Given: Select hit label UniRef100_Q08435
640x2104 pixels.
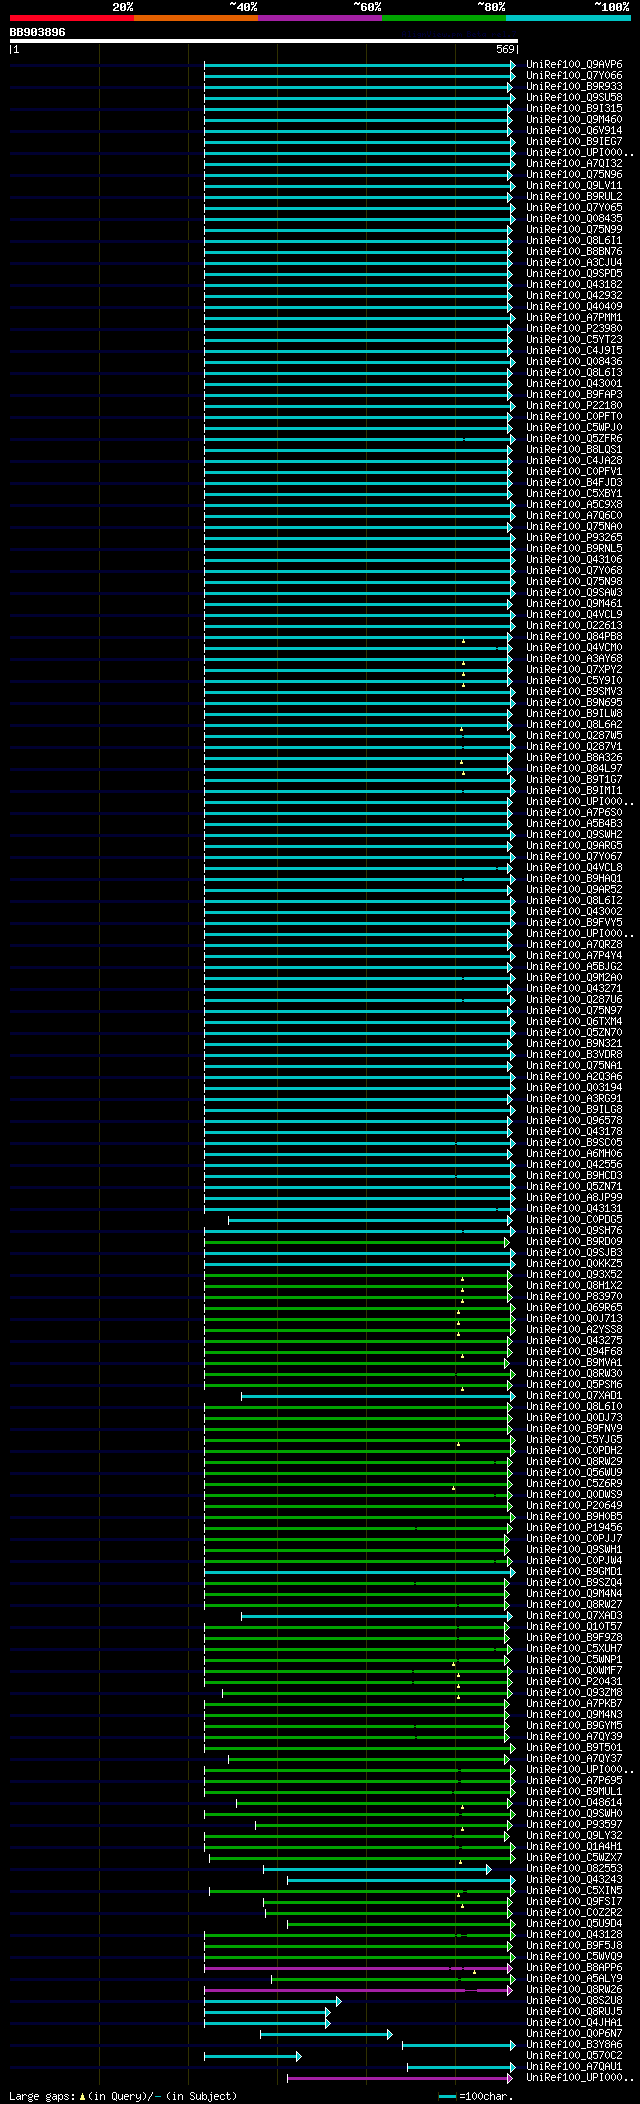Looking at the screenshot, I should point(574,219).
